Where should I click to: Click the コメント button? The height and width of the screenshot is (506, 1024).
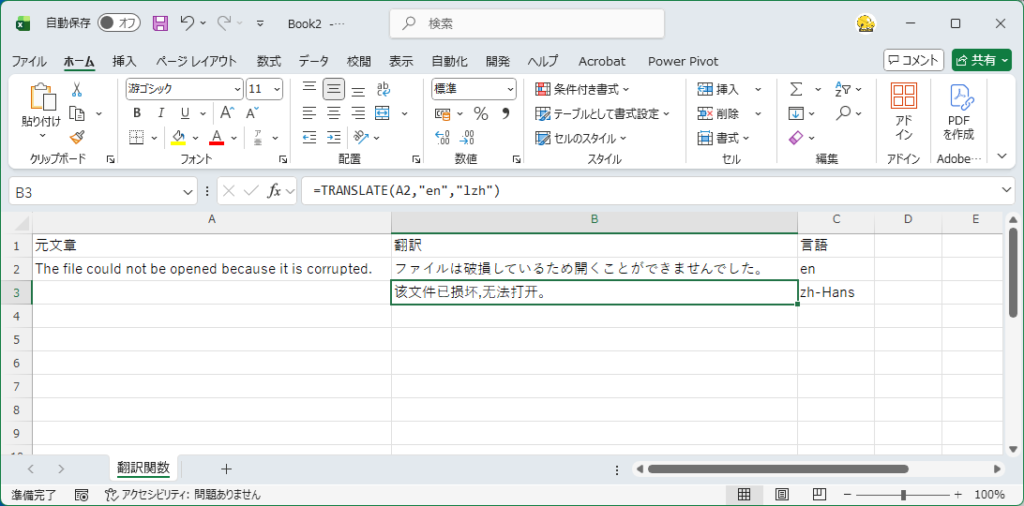[913, 61]
